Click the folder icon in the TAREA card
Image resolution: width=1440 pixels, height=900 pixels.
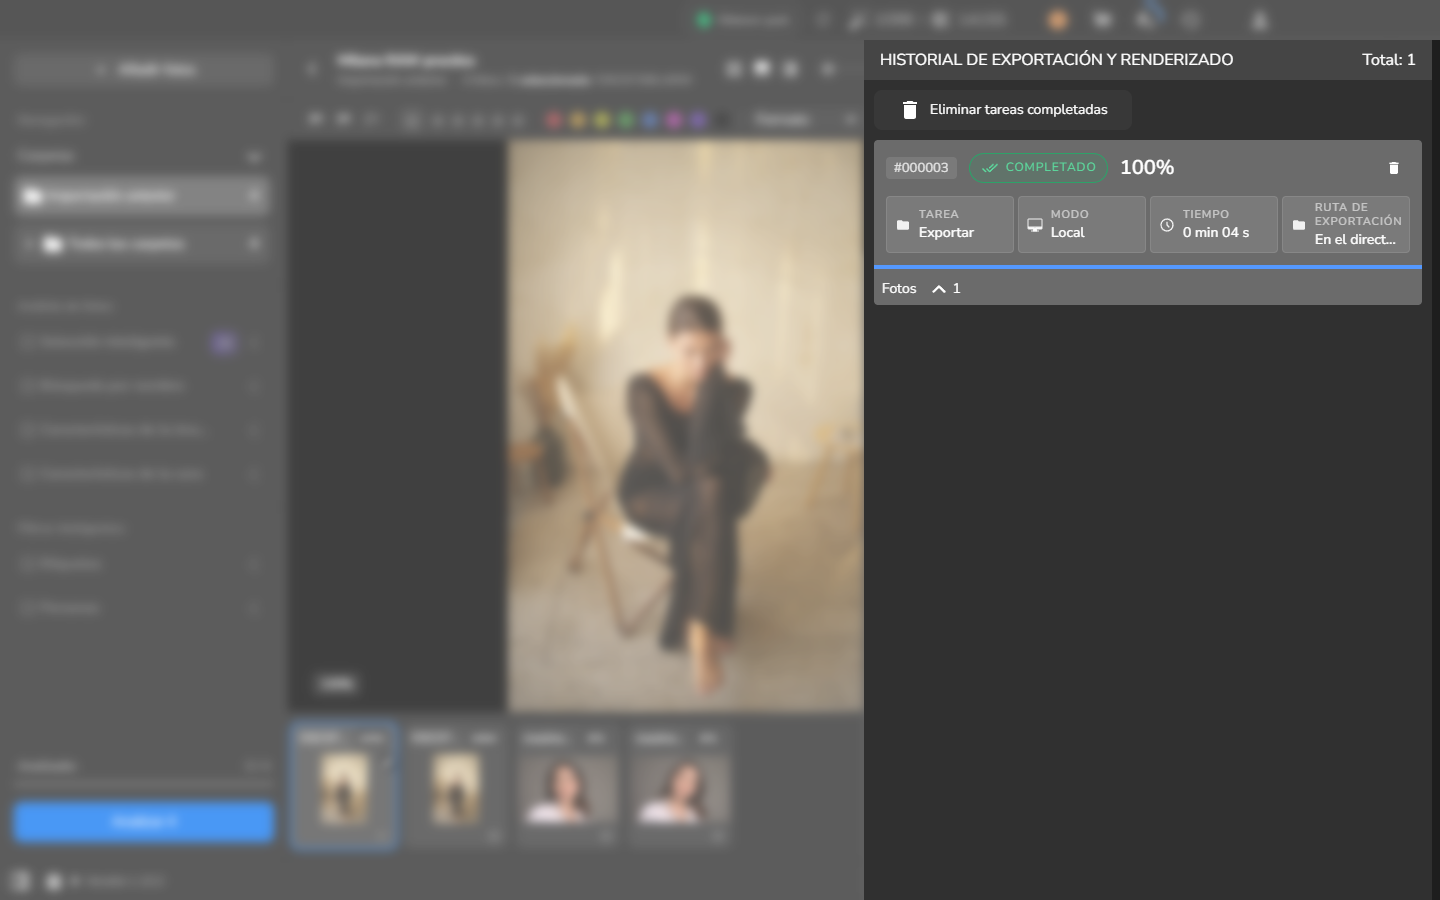903,225
